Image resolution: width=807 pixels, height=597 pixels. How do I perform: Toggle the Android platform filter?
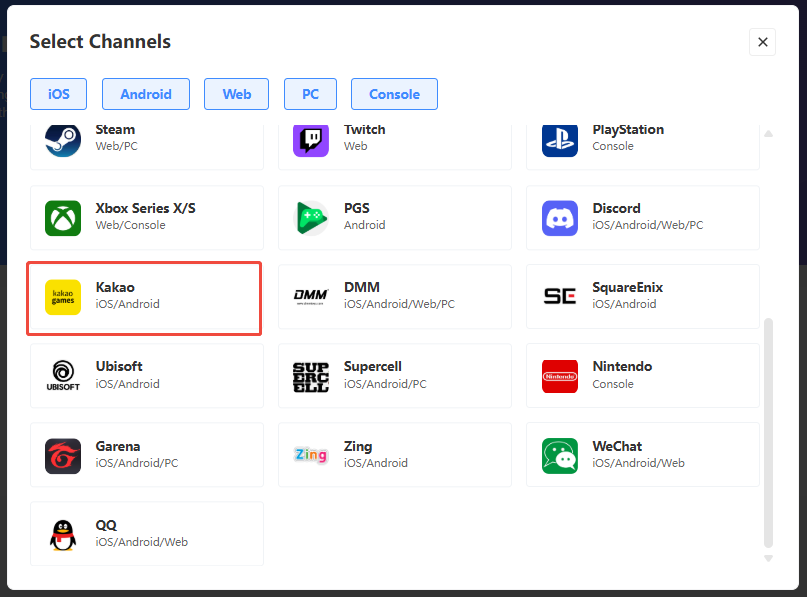pyautogui.click(x=146, y=94)
